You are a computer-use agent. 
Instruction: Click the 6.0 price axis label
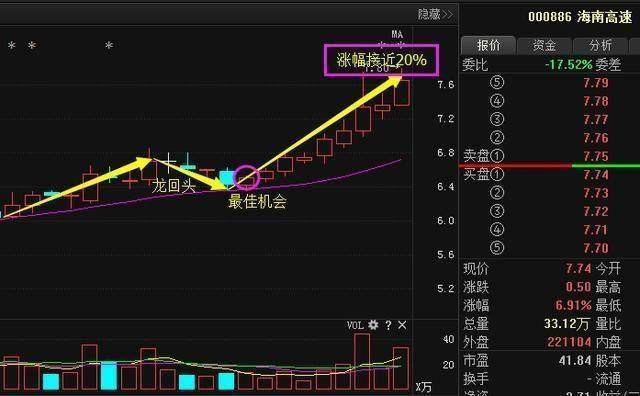click(445, 221)
